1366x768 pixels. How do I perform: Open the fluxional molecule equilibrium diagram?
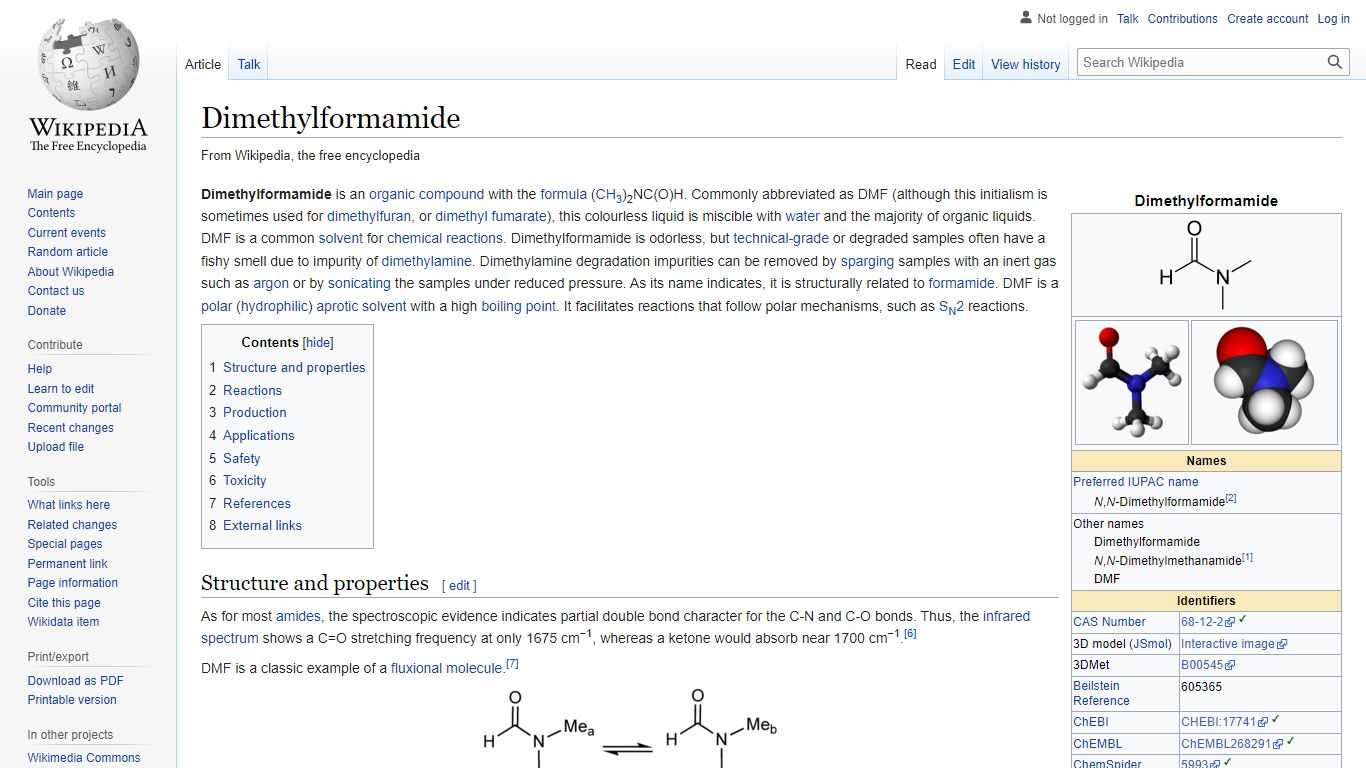click(630, 727)
